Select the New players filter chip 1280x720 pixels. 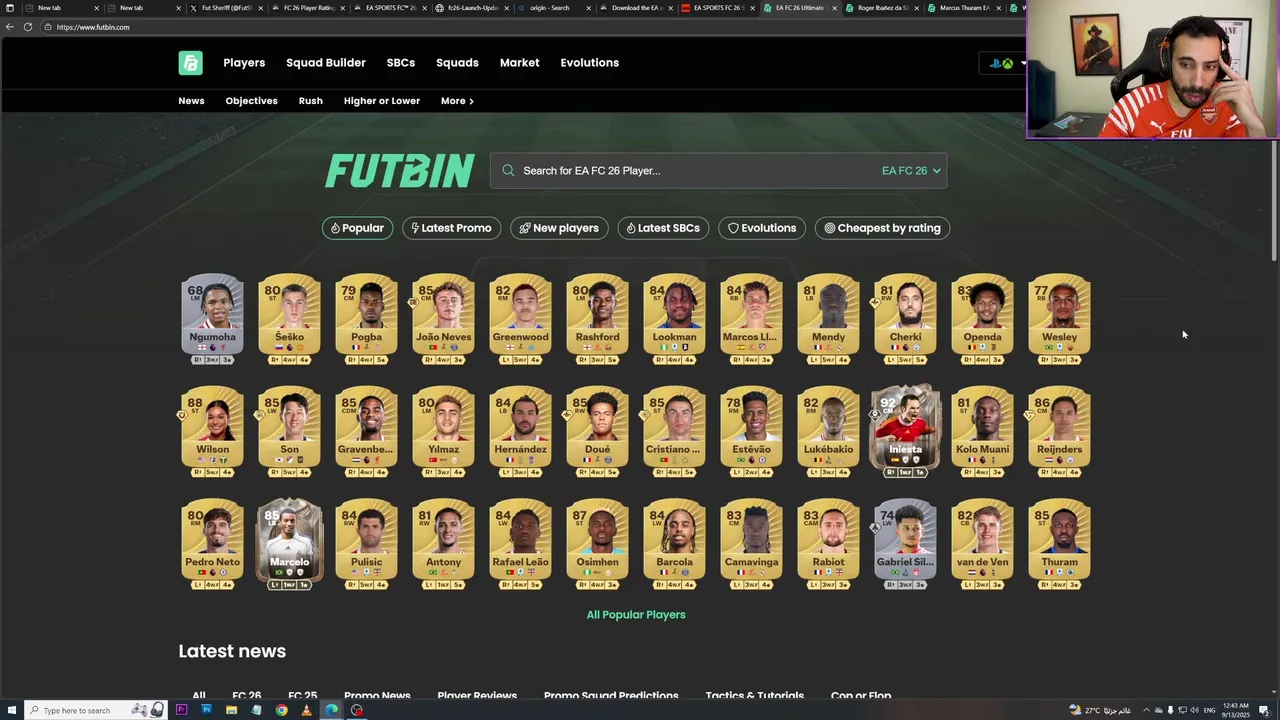click(560, 228)
